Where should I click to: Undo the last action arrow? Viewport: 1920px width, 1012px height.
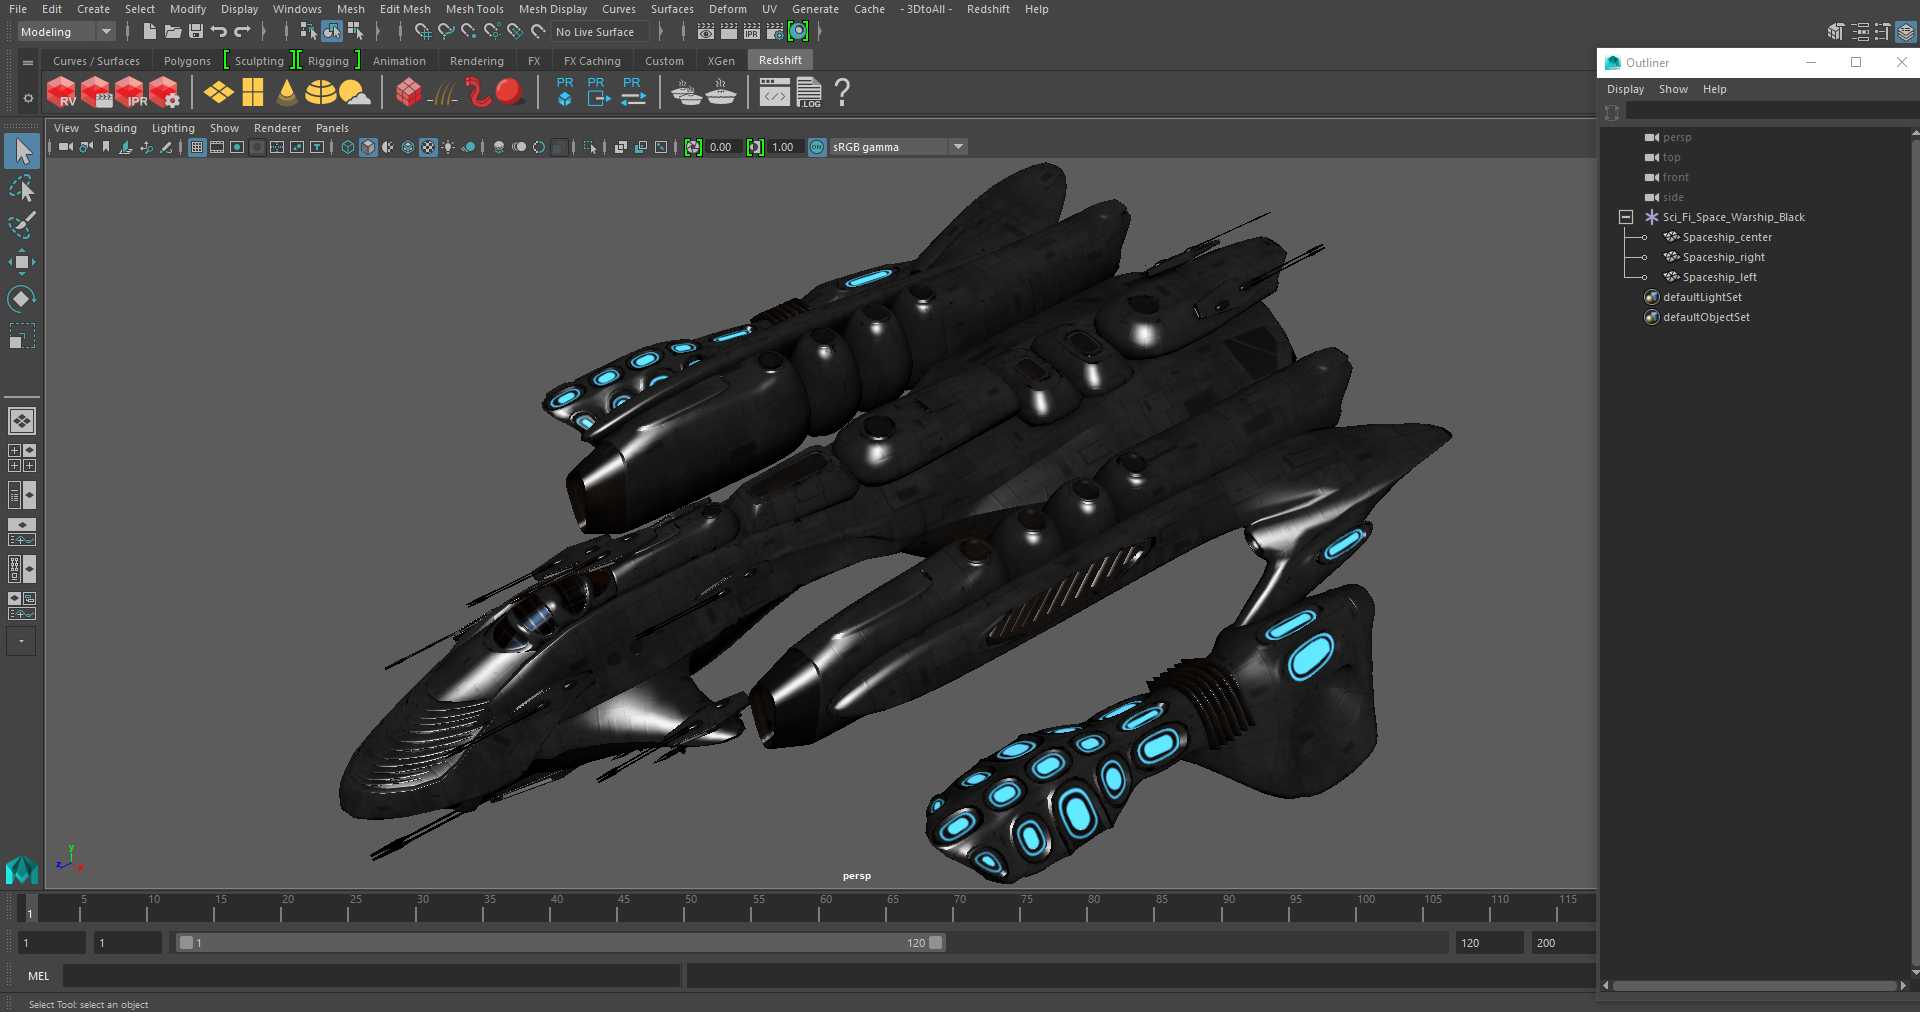(x=218, y=32)
